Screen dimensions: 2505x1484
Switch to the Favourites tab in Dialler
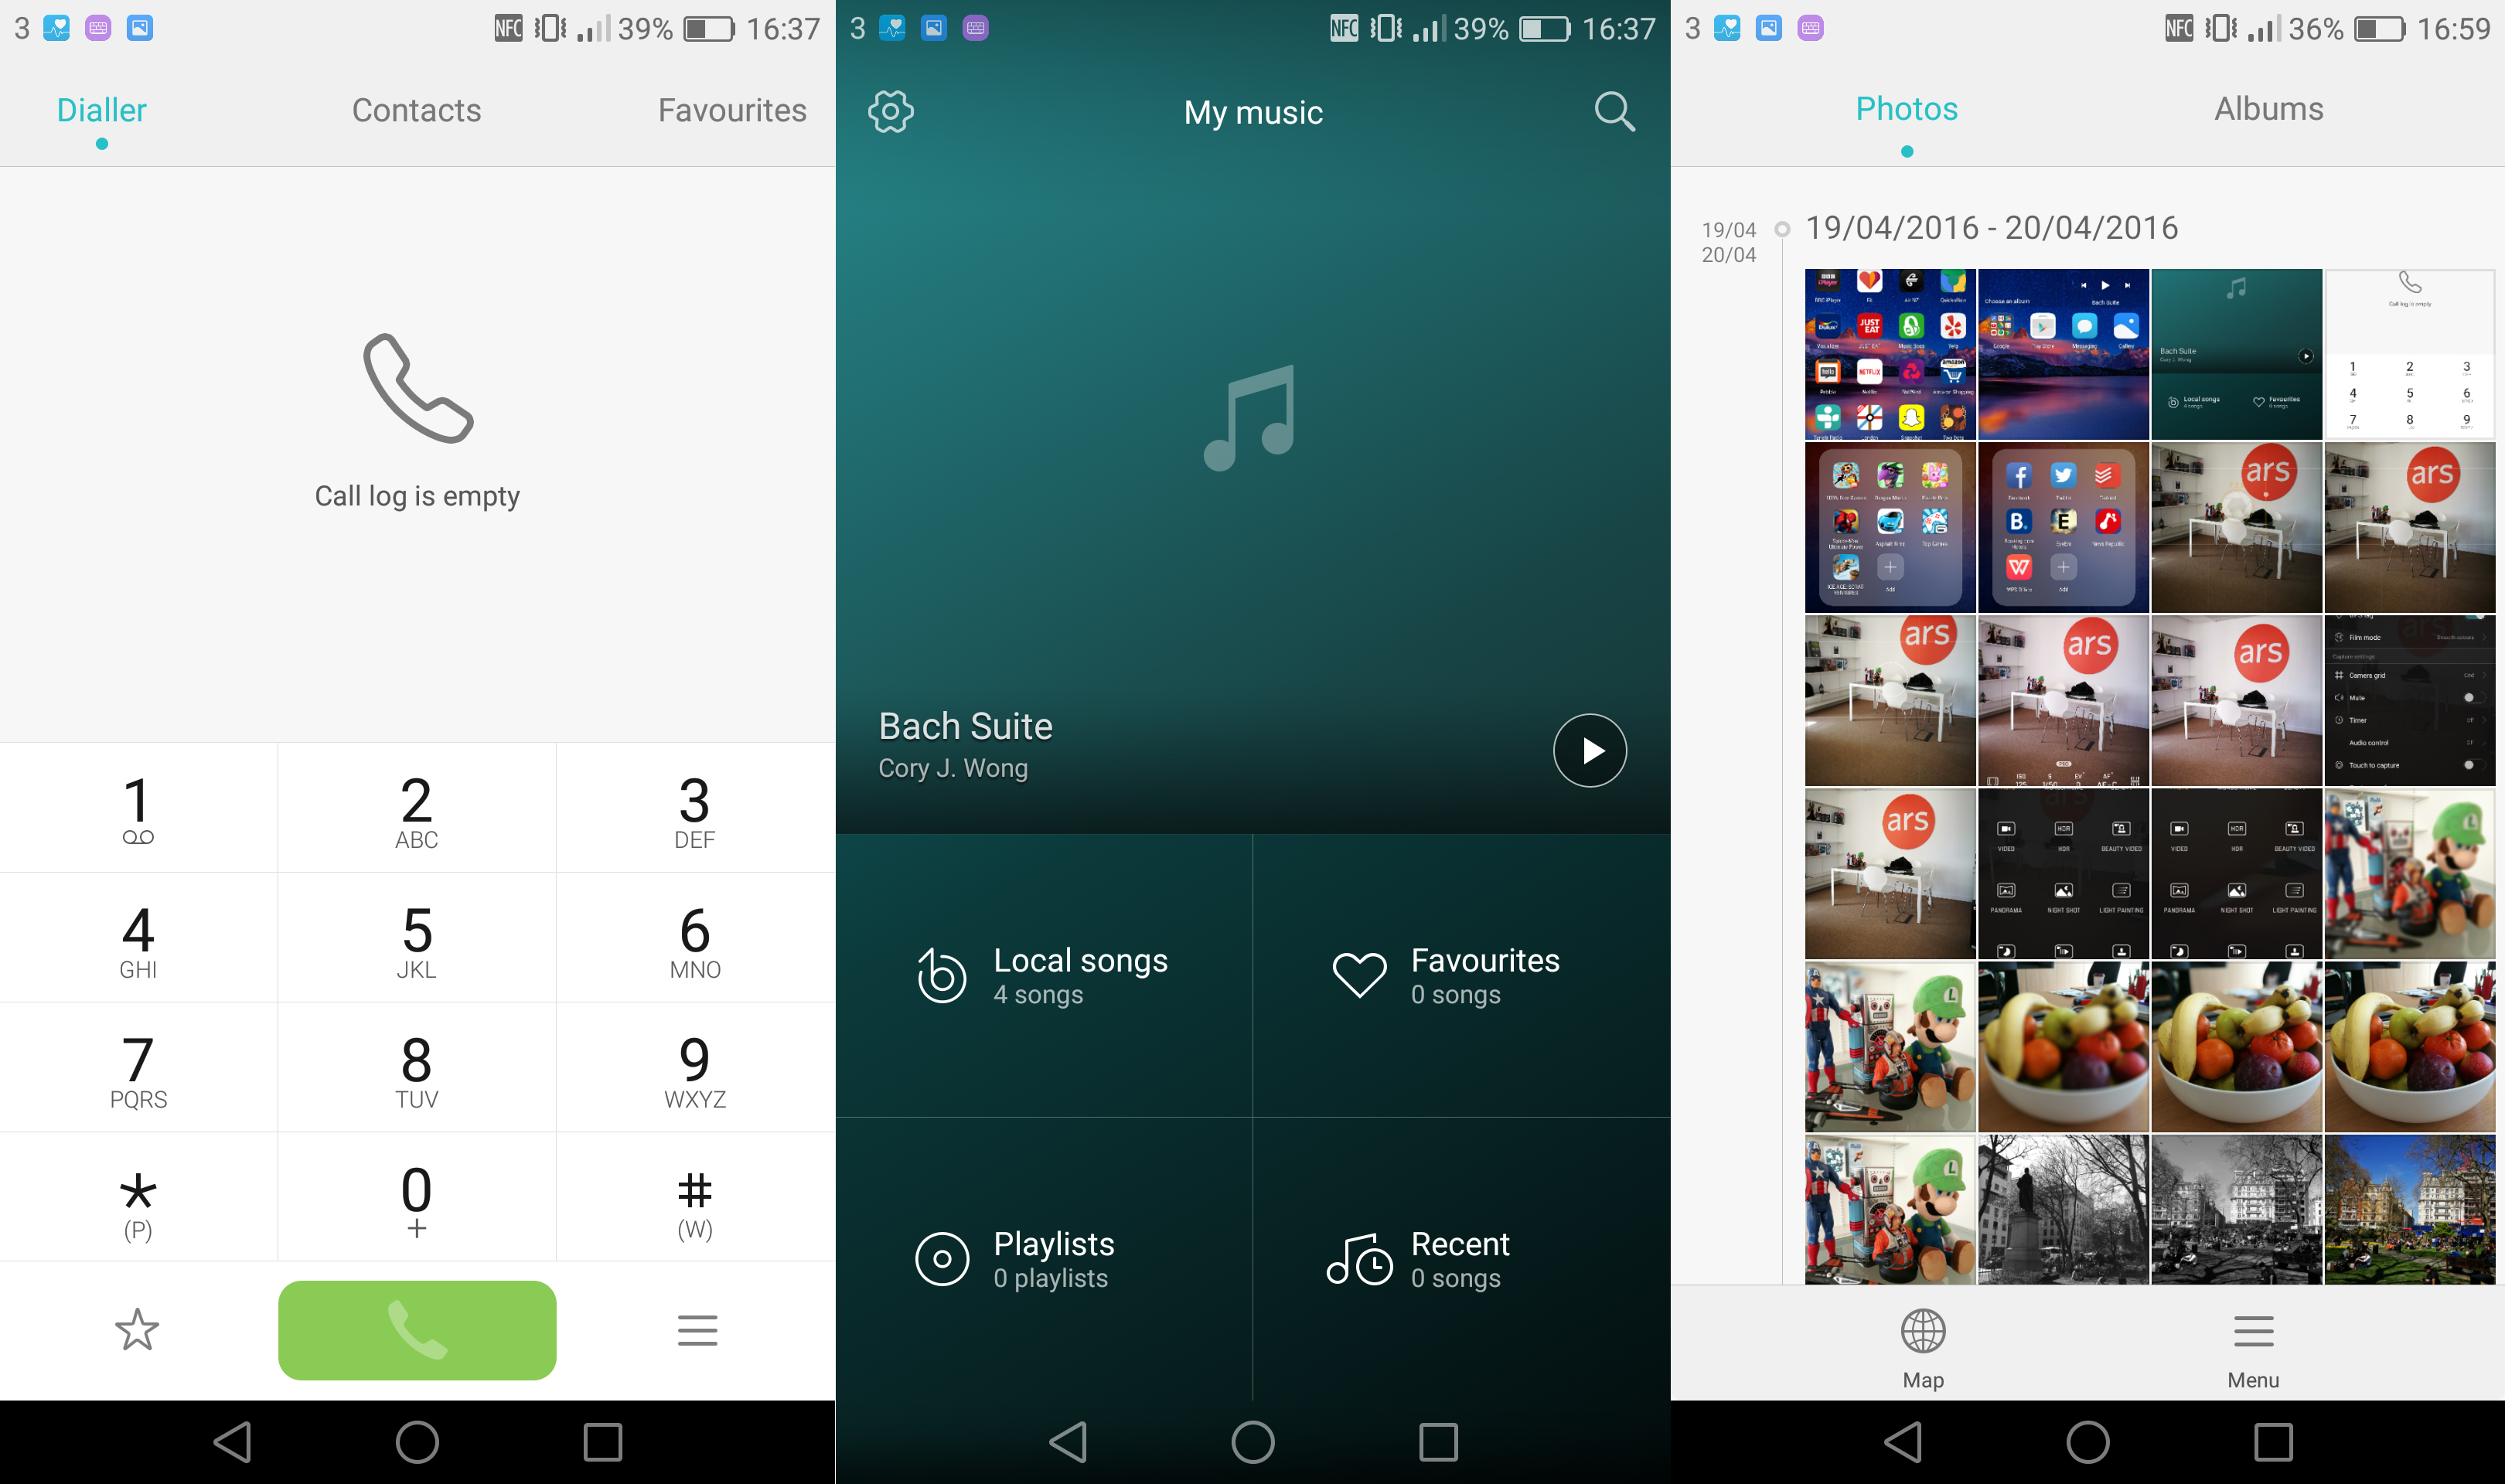(731, 110)
